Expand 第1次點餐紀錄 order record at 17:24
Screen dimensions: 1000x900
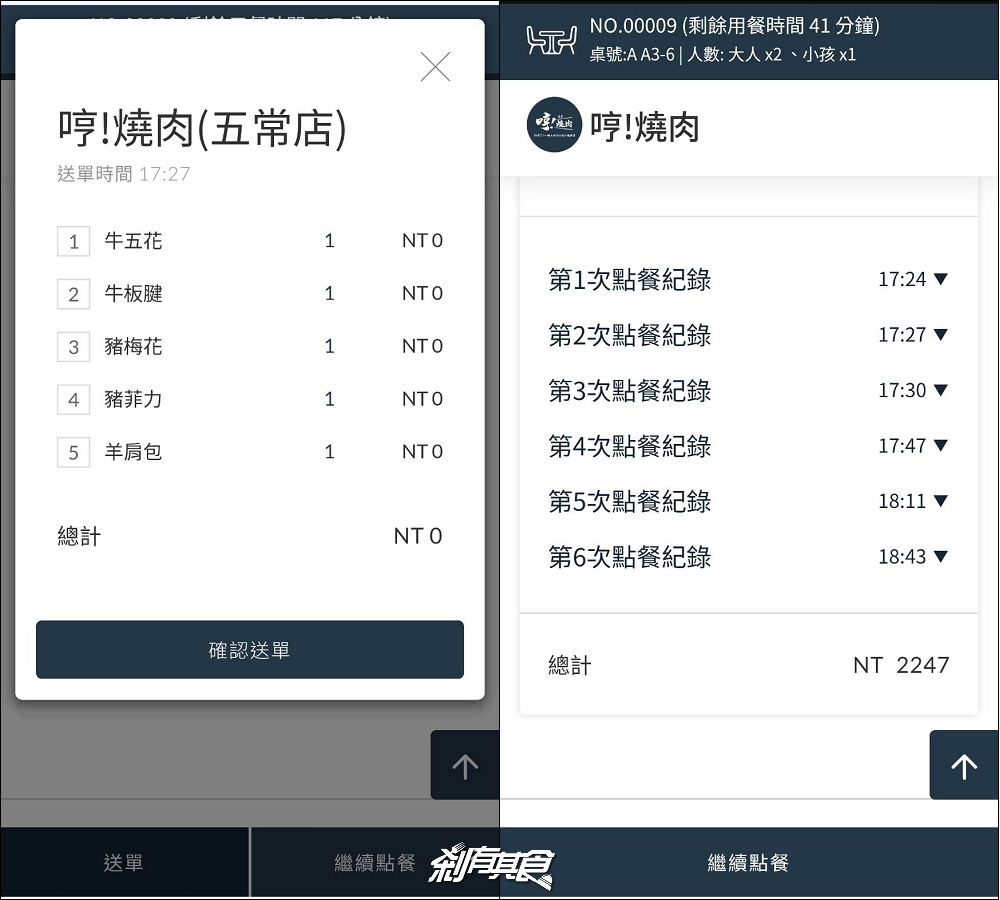click(939, 280)
